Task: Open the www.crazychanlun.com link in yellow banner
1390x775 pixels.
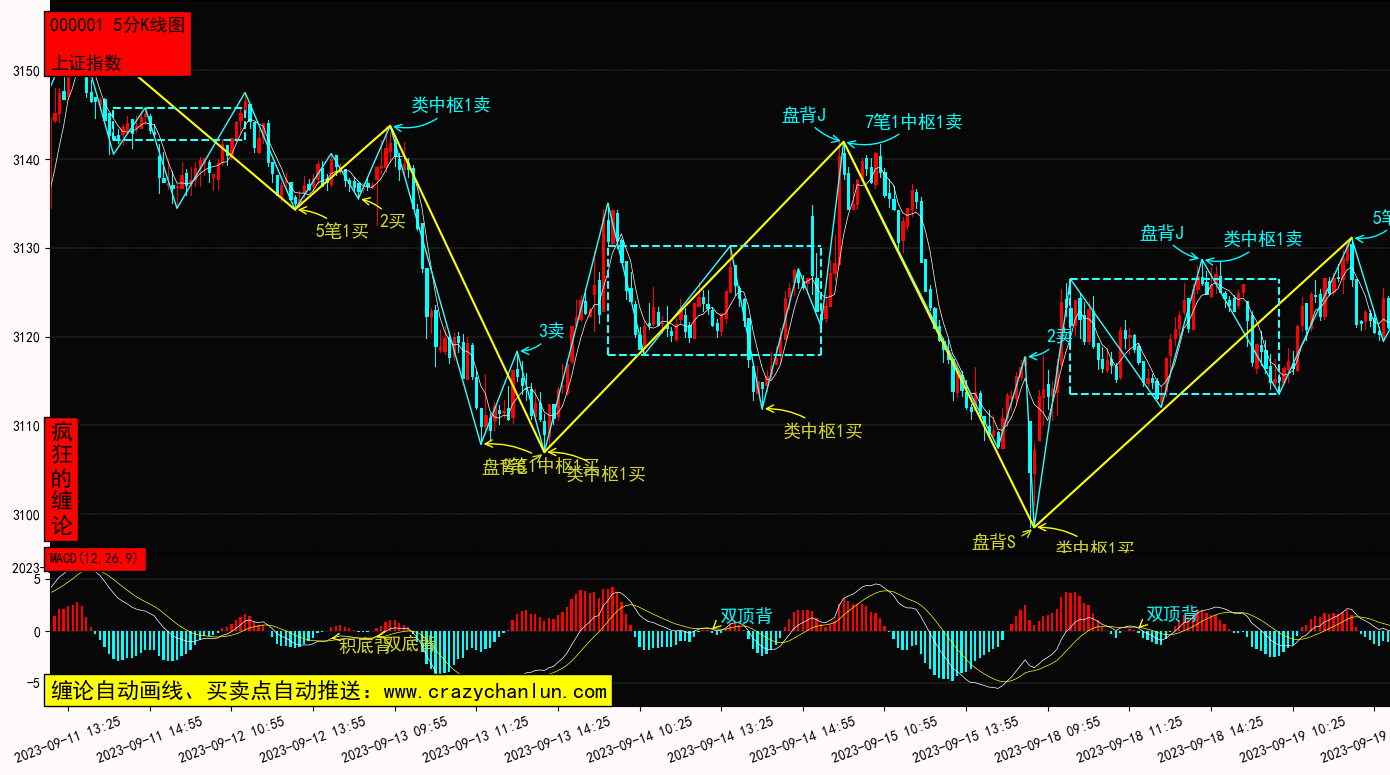Action: 495,691
